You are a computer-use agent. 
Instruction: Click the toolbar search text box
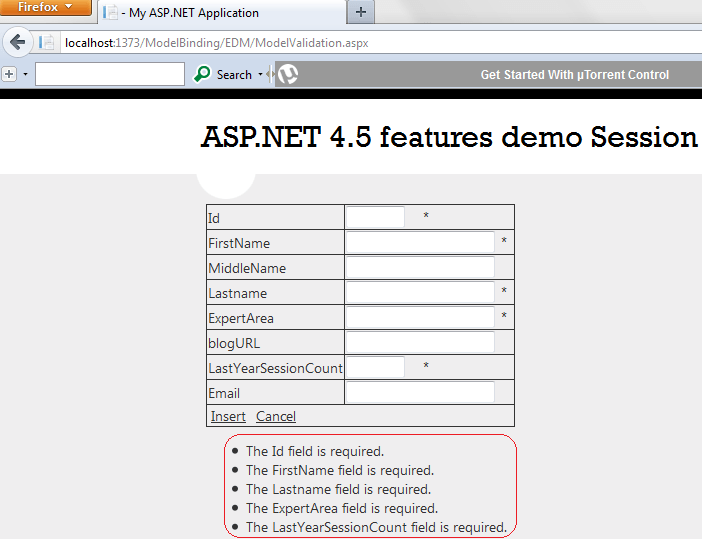pyautogui.click(x=110, y=74)
